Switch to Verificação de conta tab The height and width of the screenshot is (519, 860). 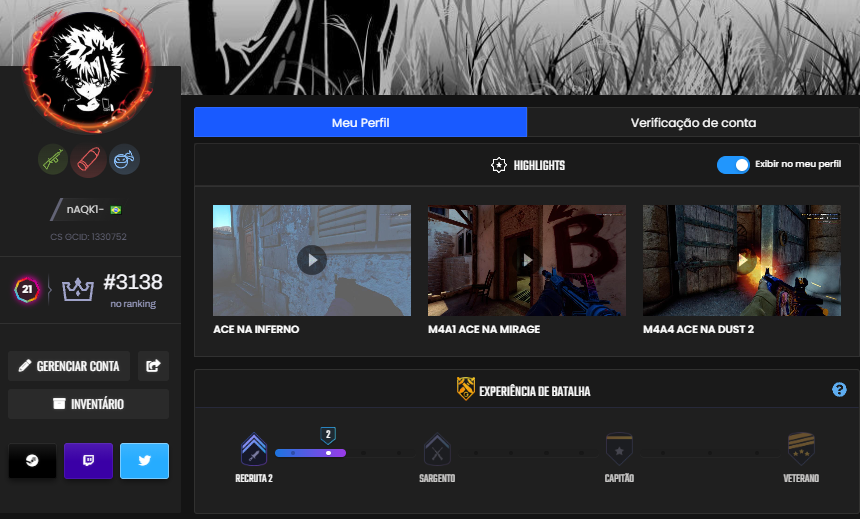(x=693, y=122)
